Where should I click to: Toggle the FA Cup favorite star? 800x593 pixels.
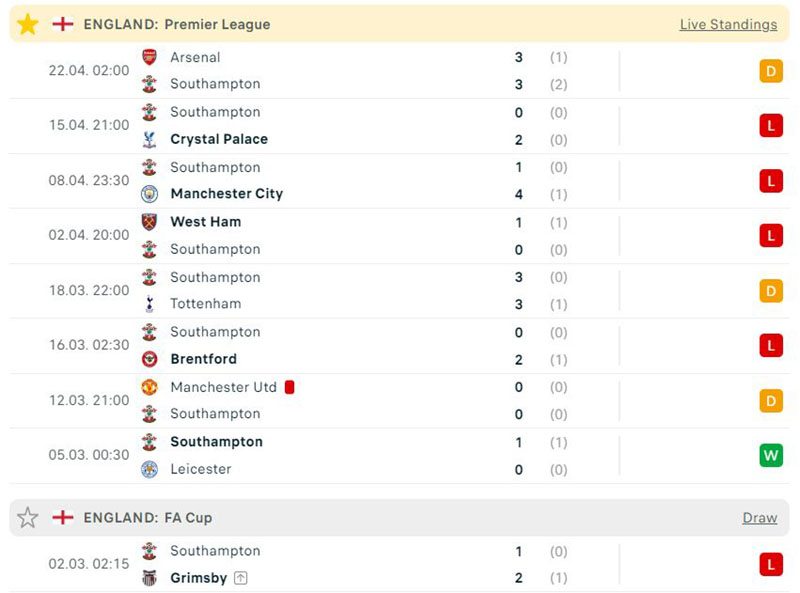tap(27, 518)
